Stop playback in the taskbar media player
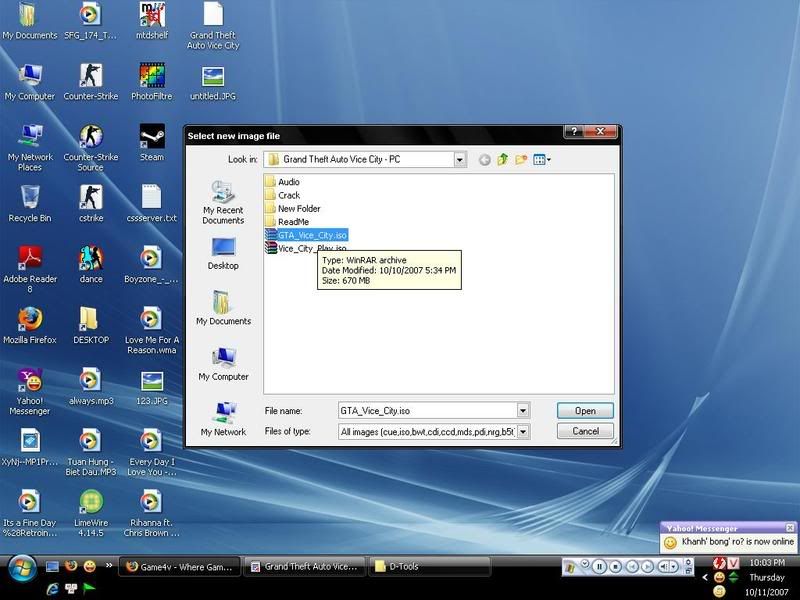This screenshot has width=800, height=600. coord(616,566)
